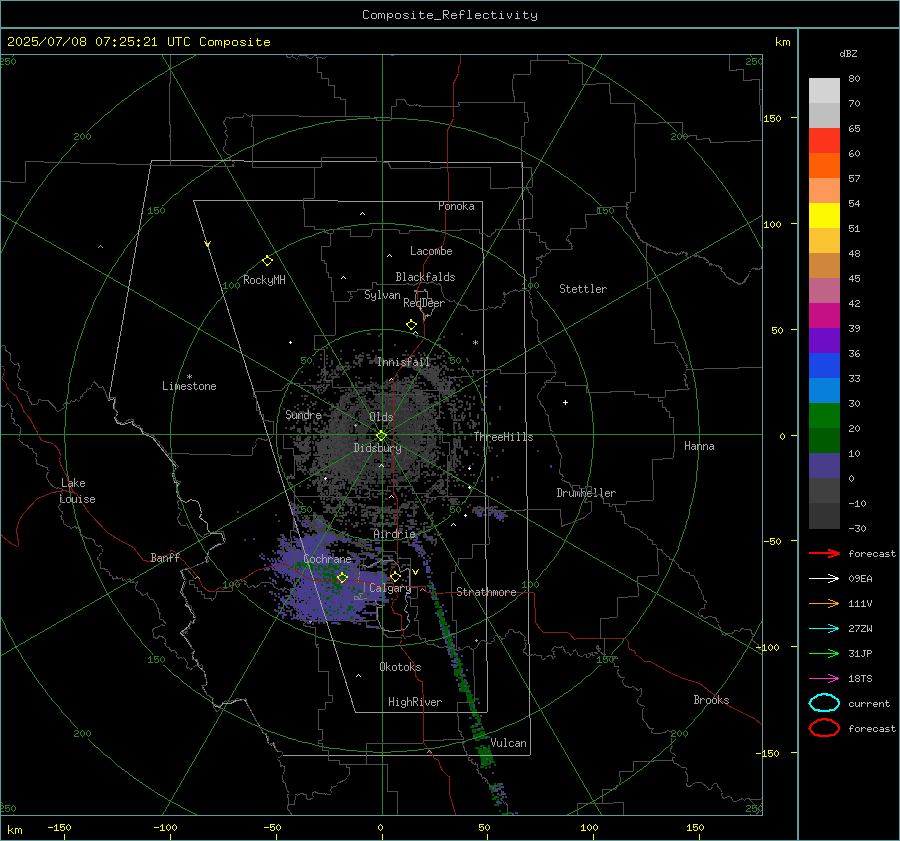900x841 pixels.
Task: Click the red forecast arrow in legend
Action: click(x=824, y=553)
